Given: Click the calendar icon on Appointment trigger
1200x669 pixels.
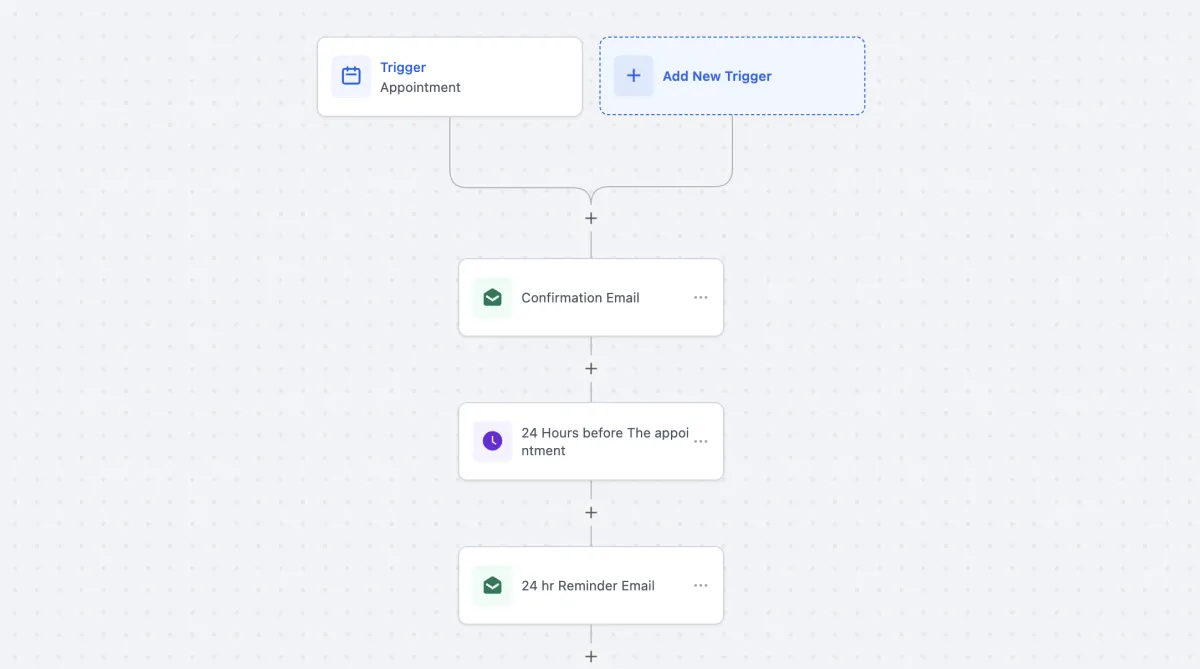Looking at the screenshot, I should click(x=351, y=76).
